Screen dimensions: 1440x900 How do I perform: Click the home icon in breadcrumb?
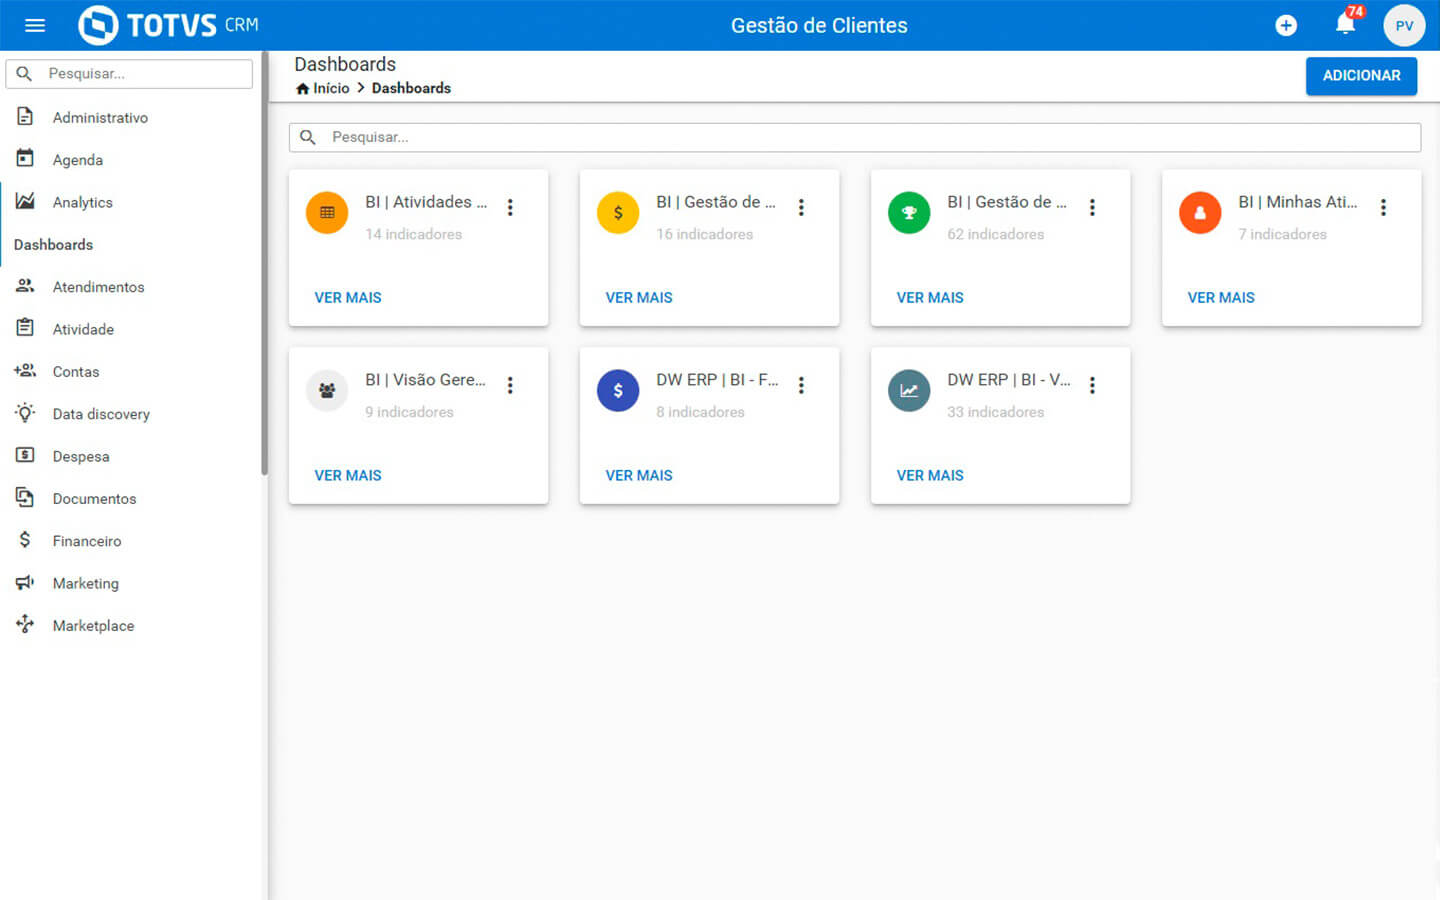tap(302, 89)
